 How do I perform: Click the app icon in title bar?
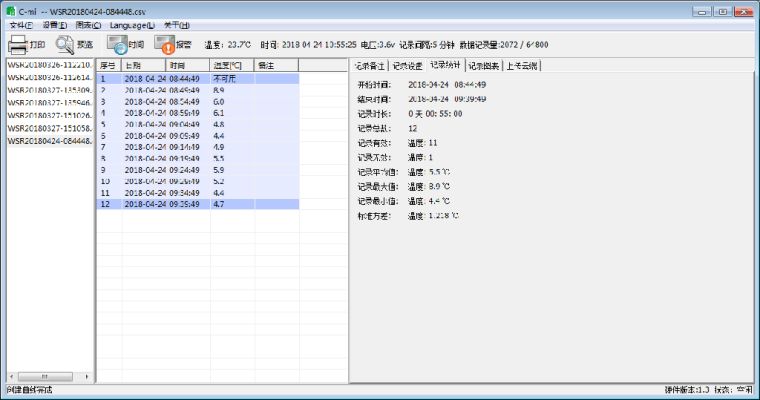pyautogui.click(x=10, y=10)
